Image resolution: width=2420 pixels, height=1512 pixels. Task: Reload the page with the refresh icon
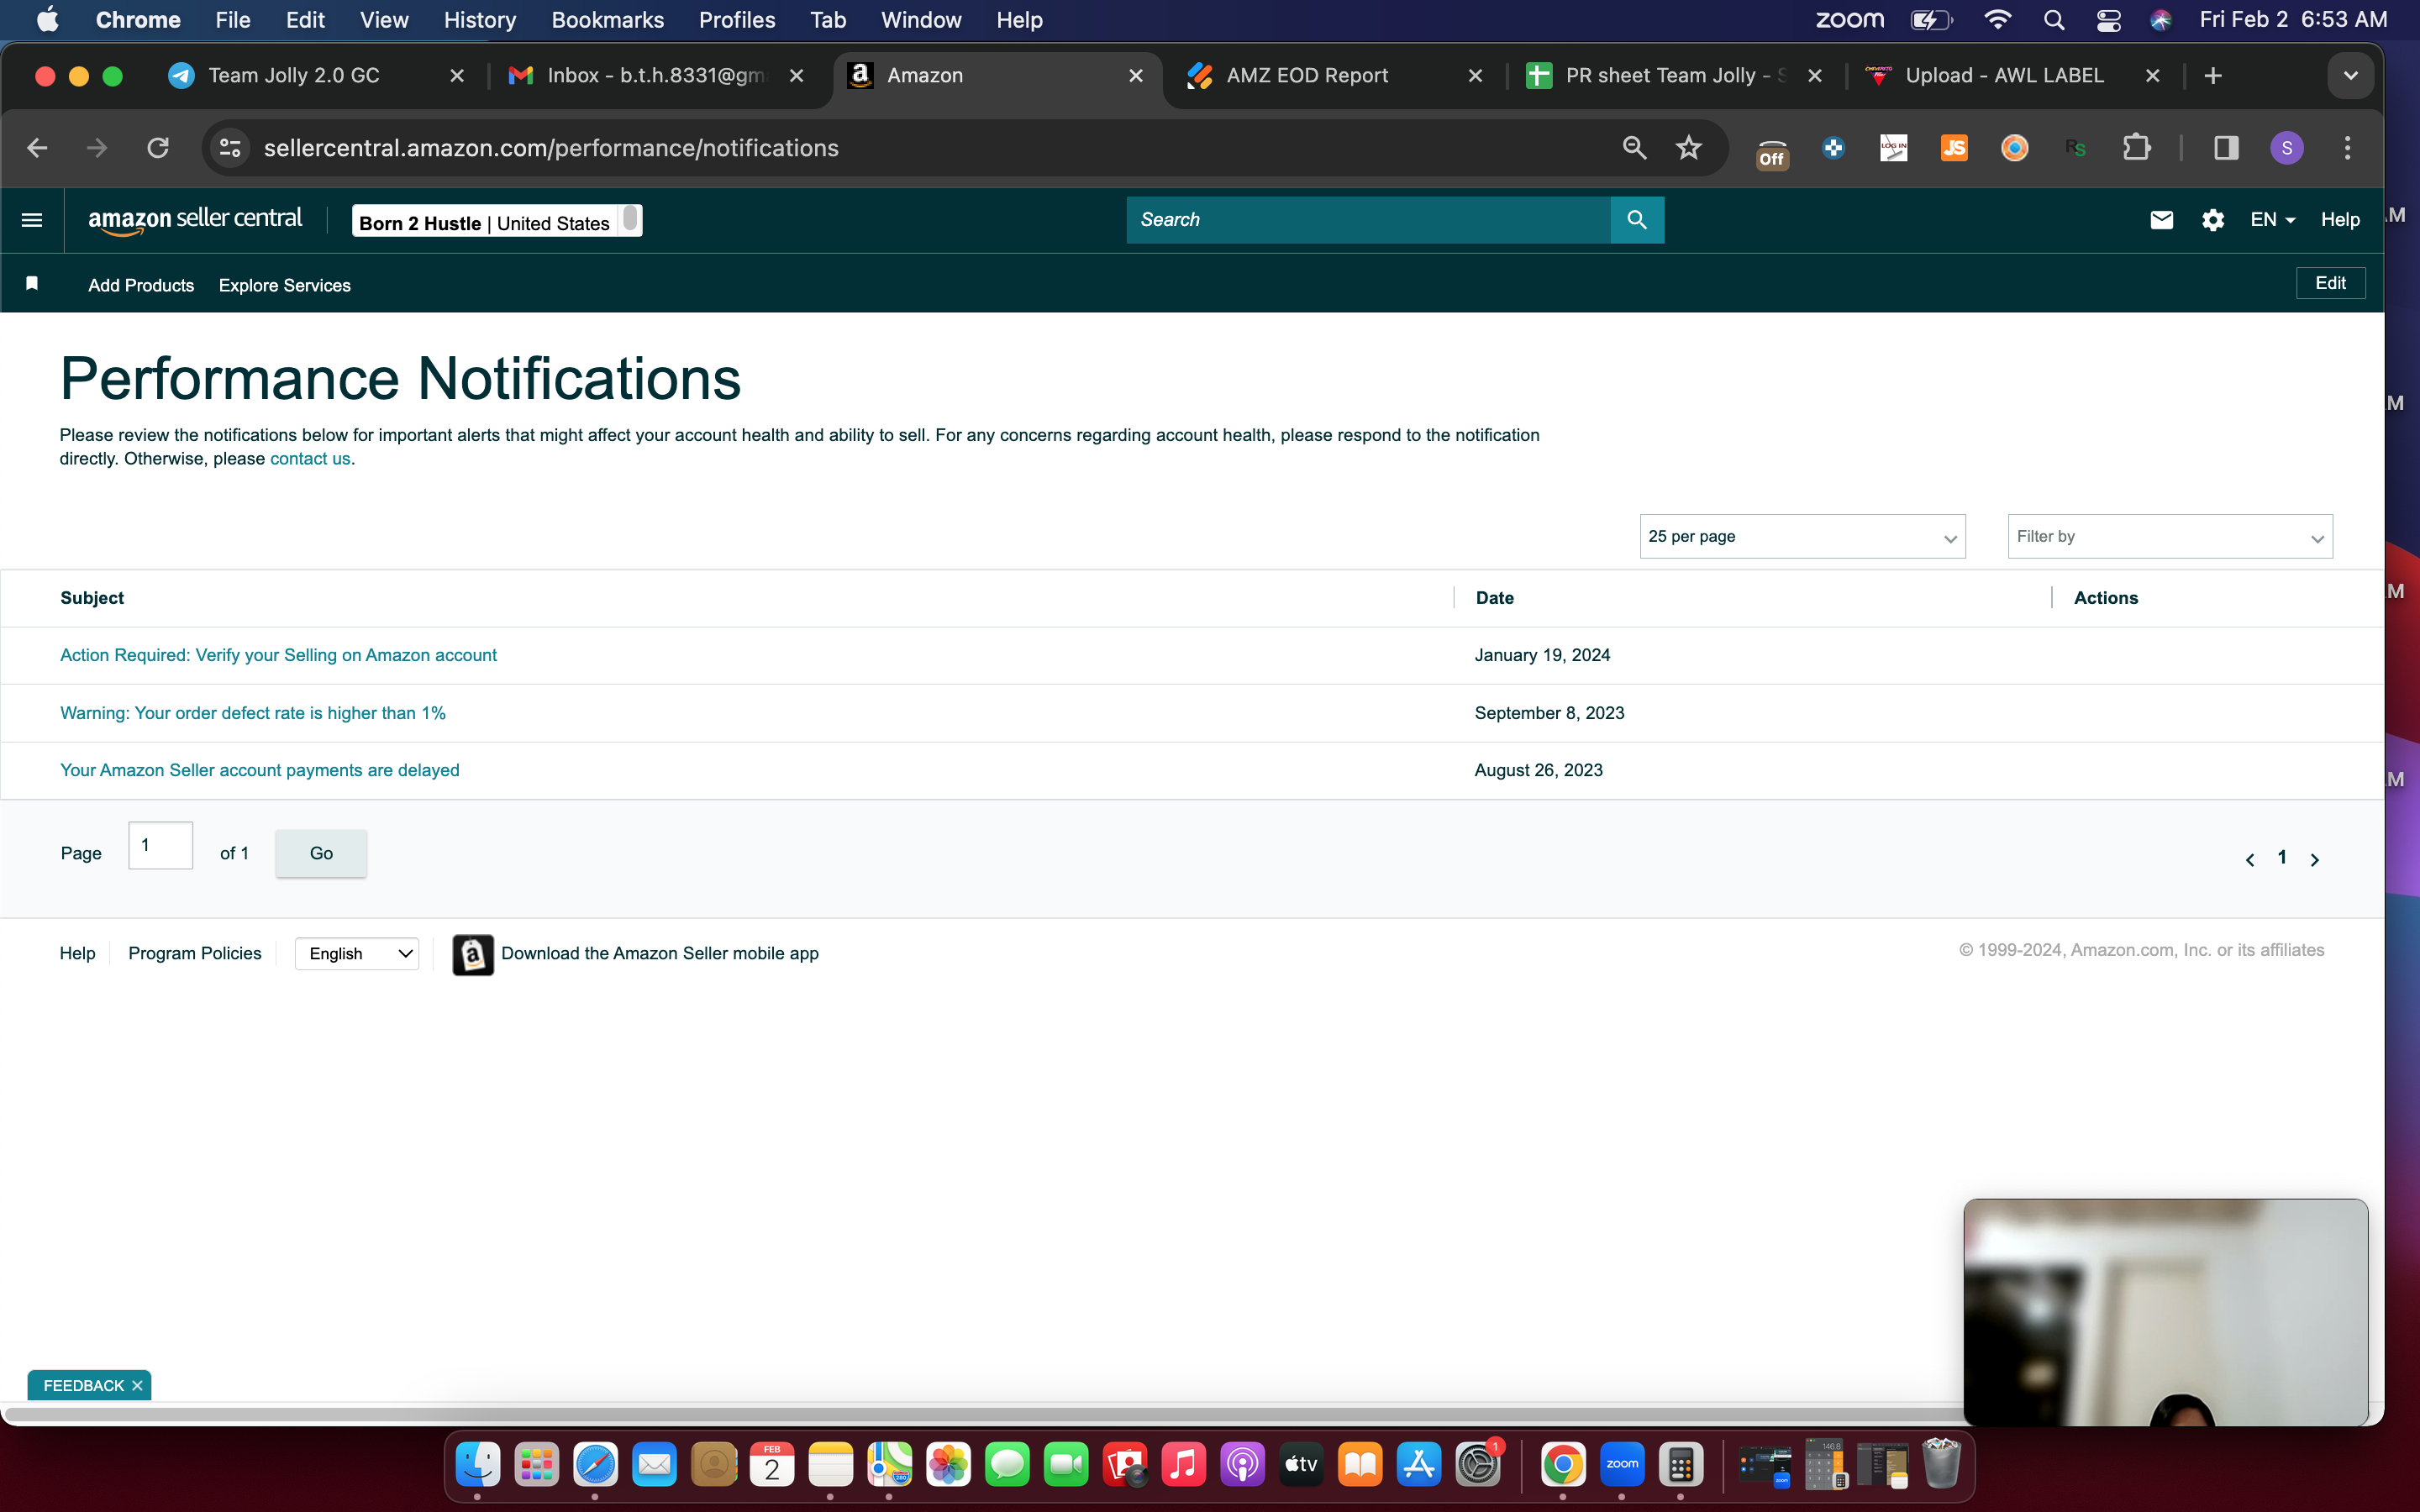point(158,148)
